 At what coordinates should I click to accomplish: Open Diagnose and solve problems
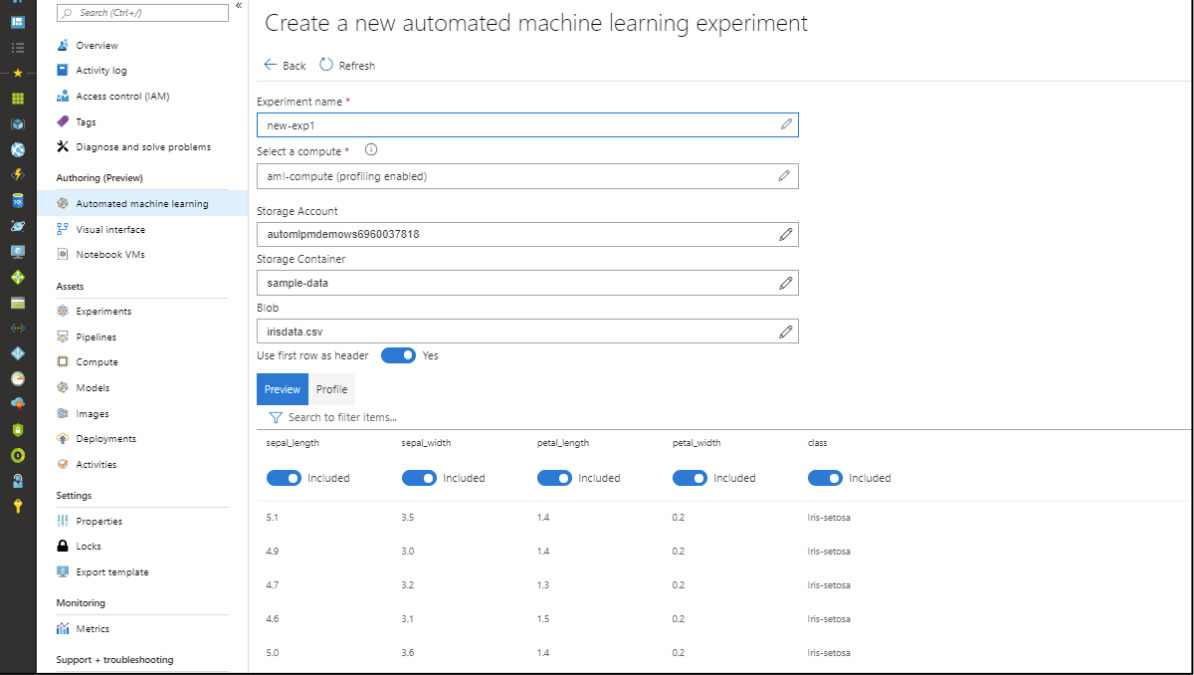point(143,147)
